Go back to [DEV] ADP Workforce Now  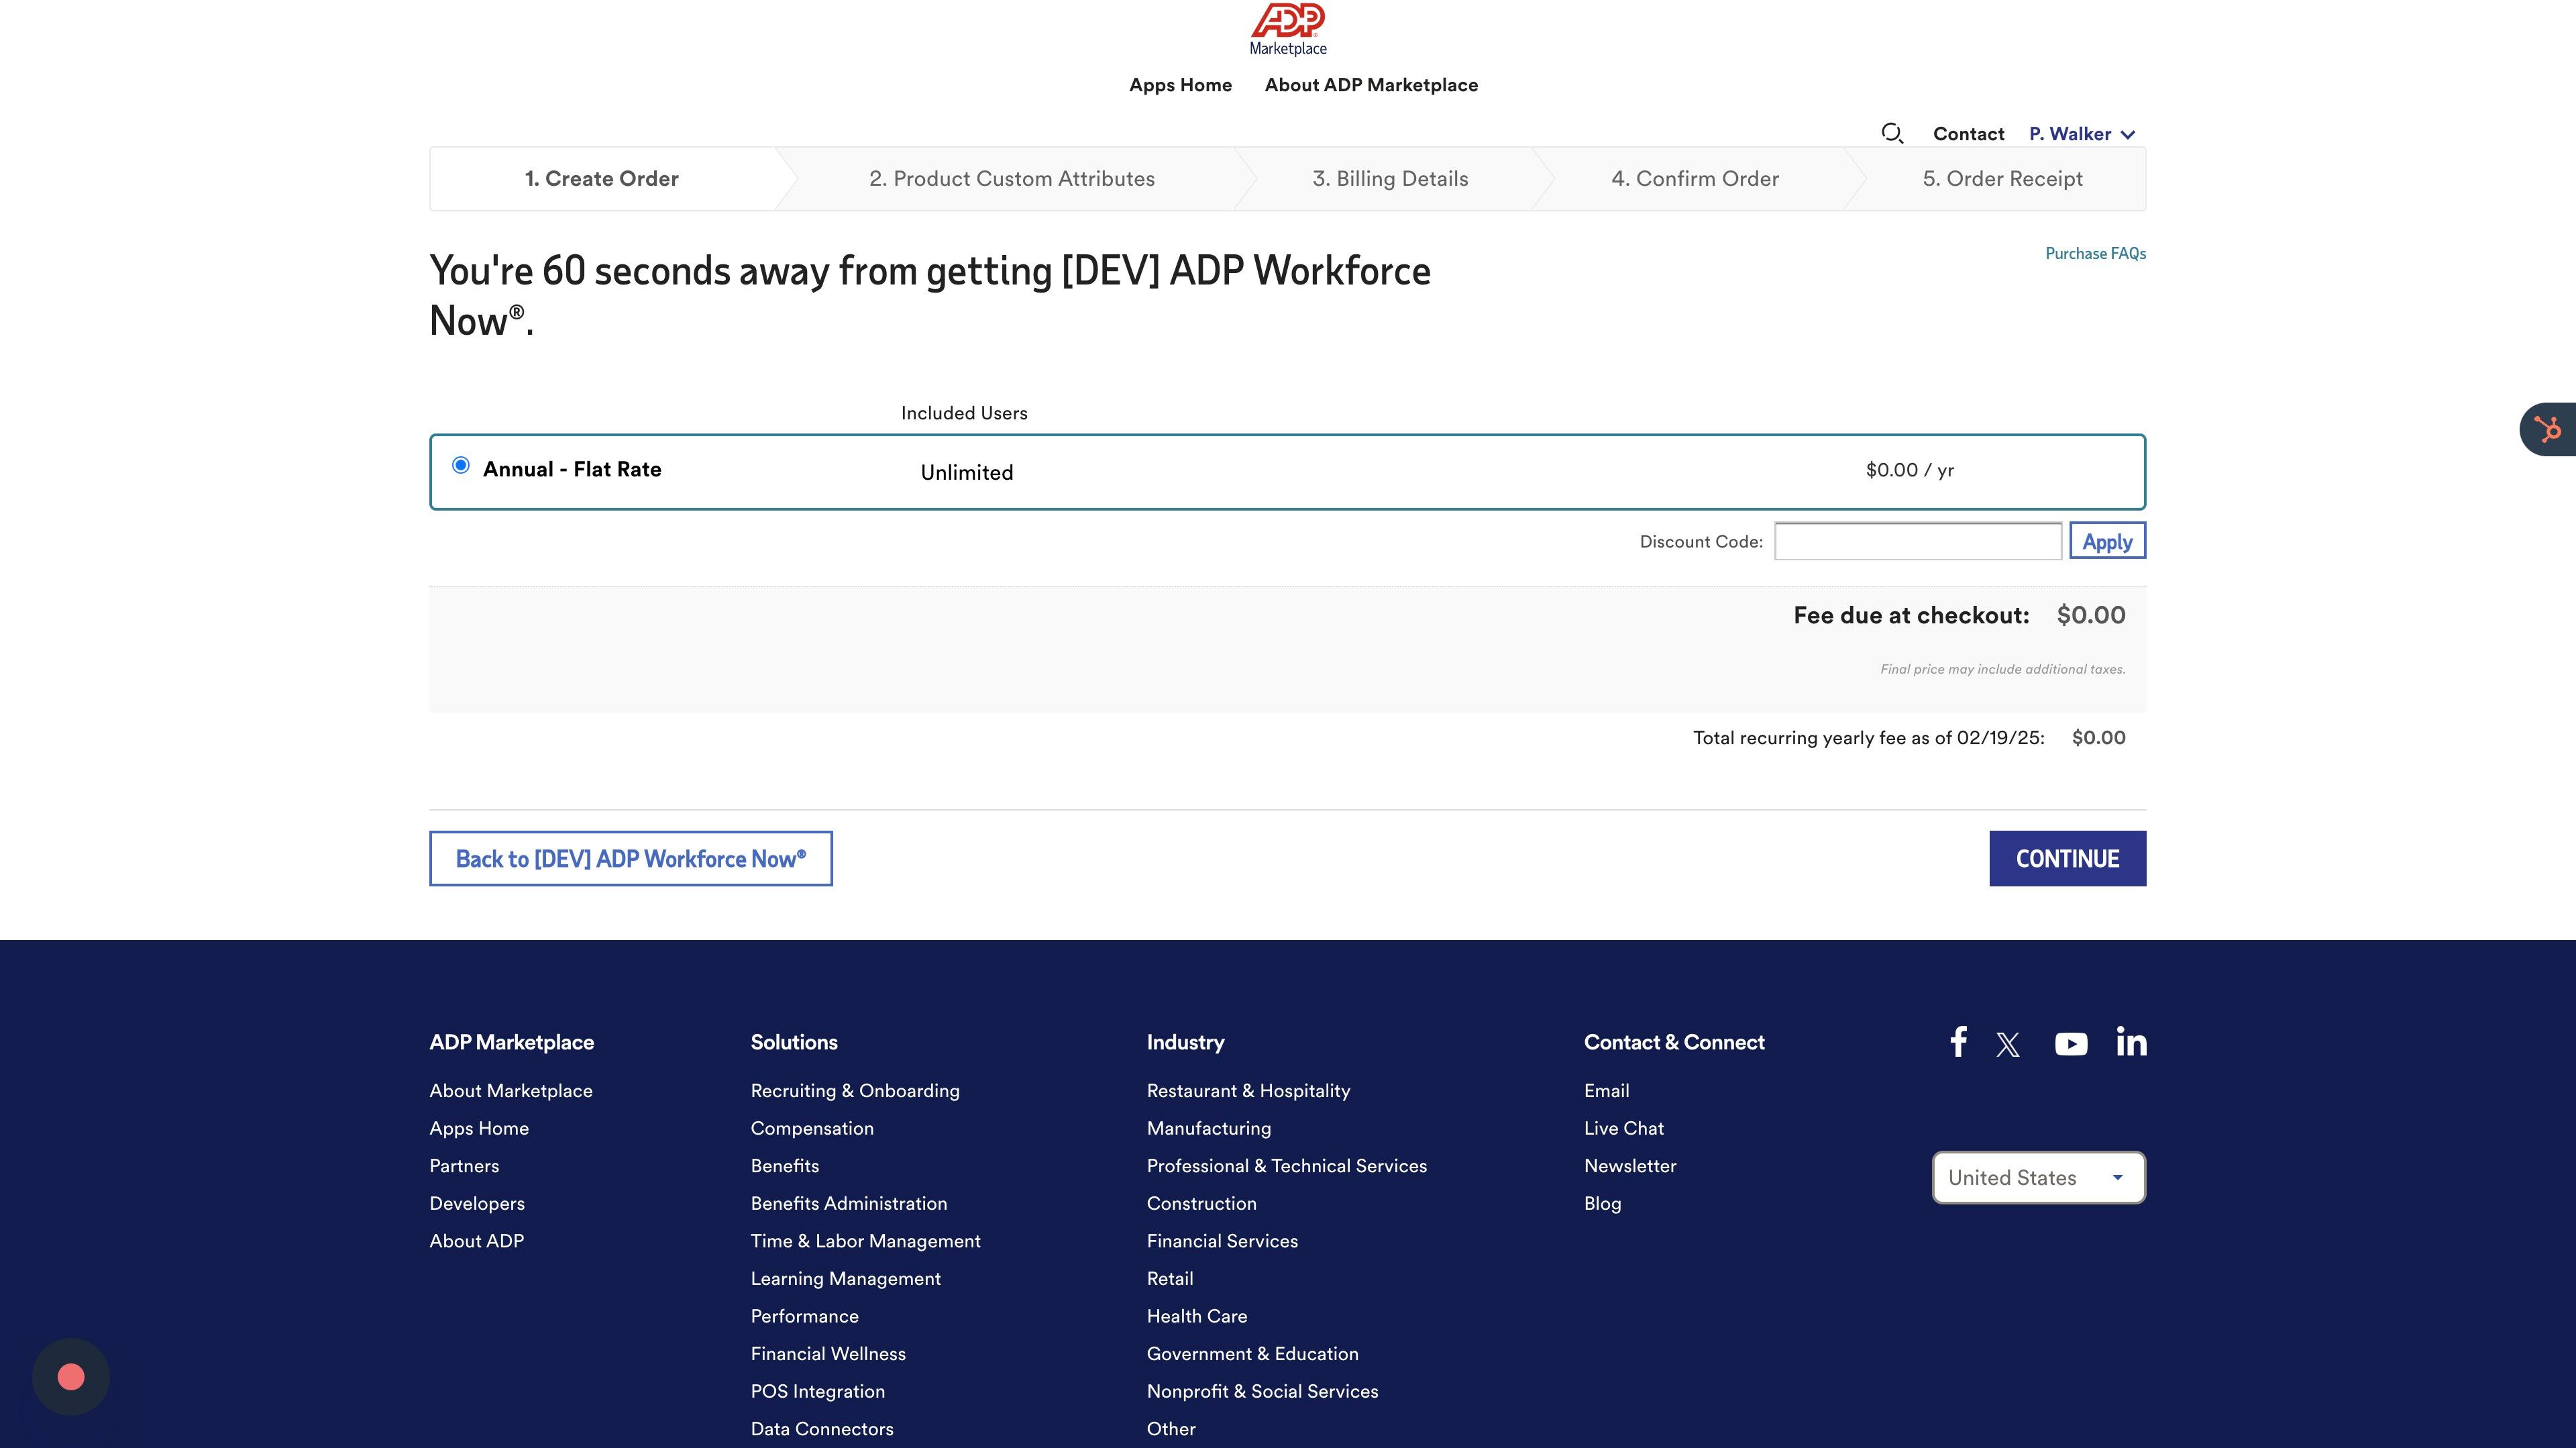pos(631,859)
